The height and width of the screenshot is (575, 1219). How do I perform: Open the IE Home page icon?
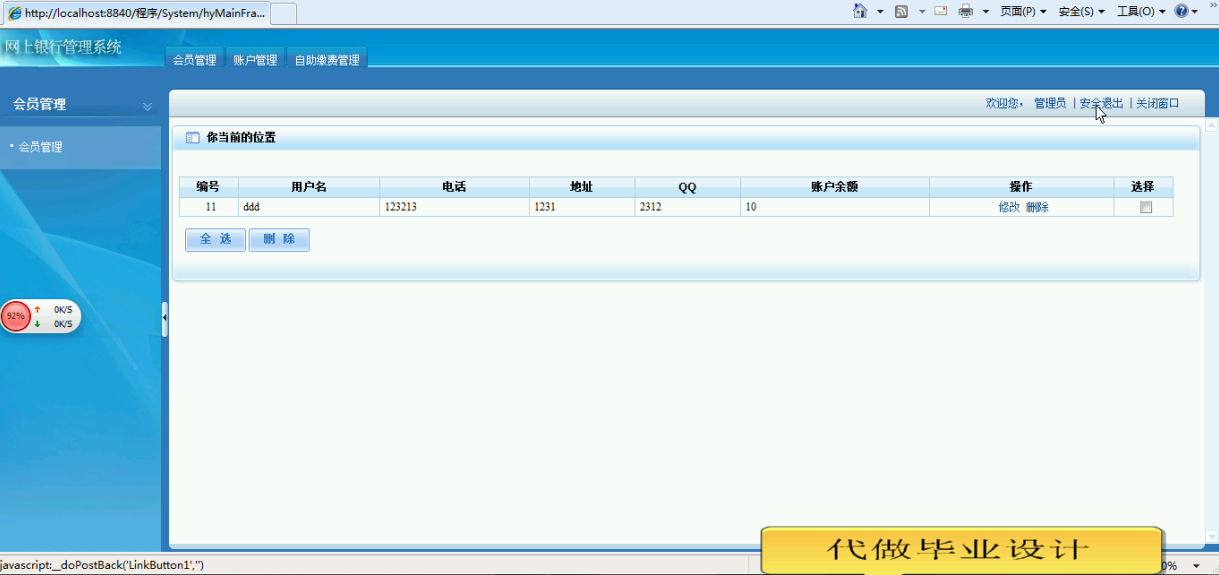tap(860, 11)
